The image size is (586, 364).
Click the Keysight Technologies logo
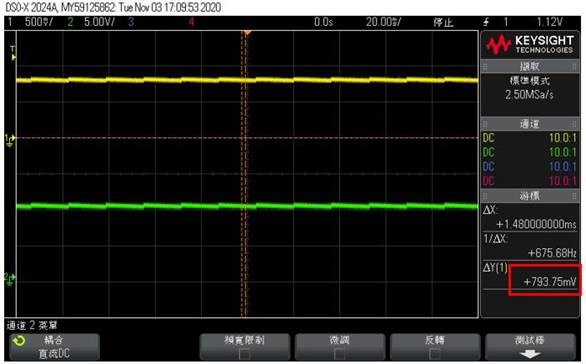pos(530,44)
